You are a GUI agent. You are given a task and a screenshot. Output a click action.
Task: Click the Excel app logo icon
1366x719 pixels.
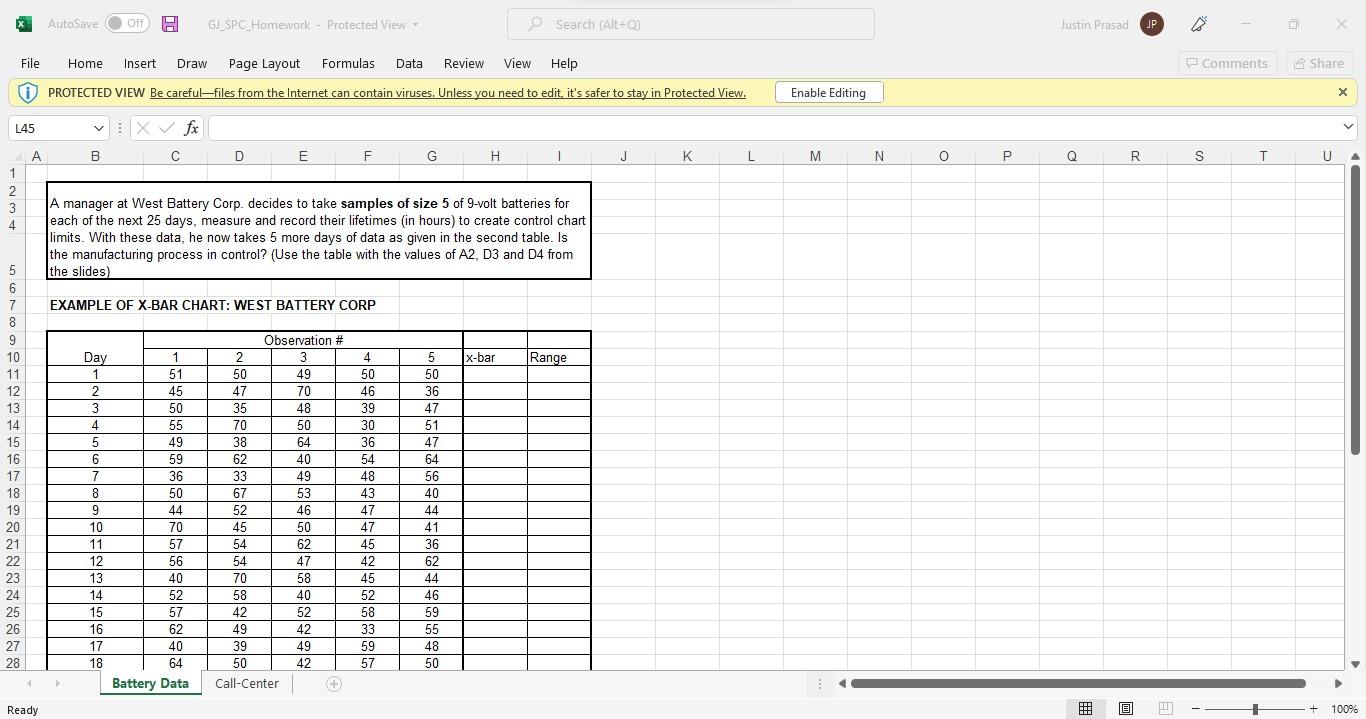click(23, 24)
